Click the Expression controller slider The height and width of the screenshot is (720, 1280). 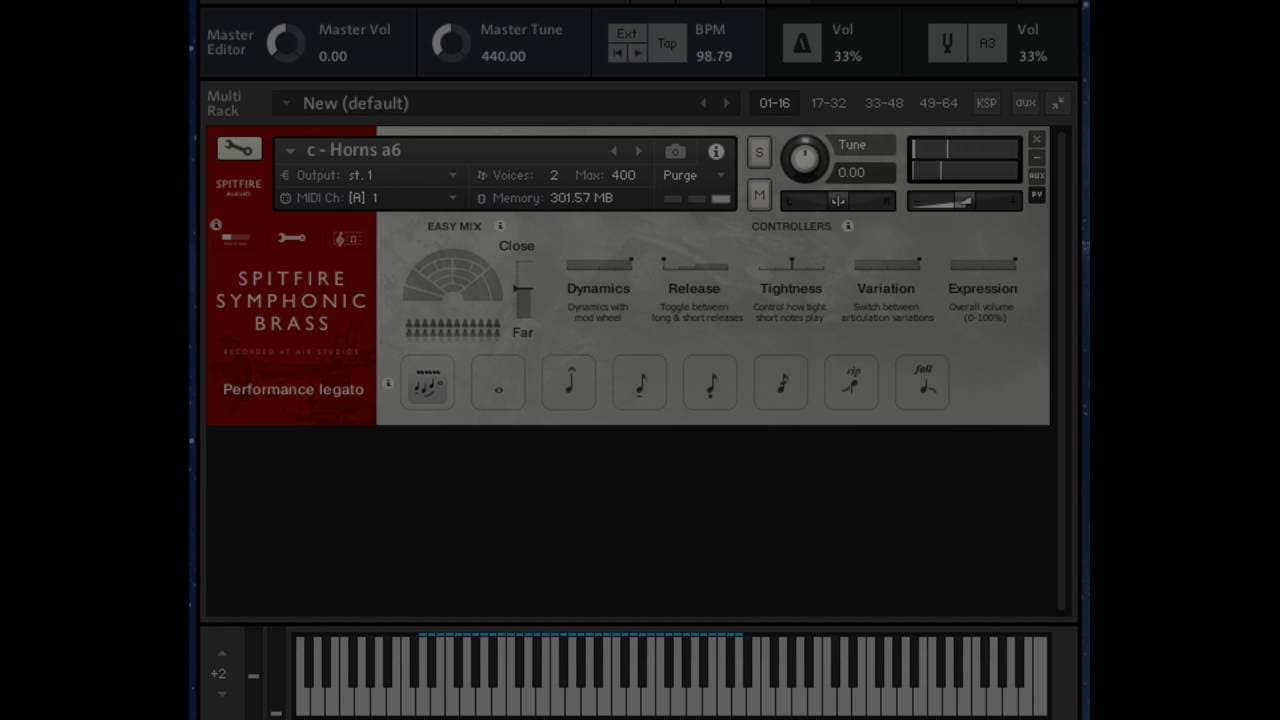(x=983, y=265)
